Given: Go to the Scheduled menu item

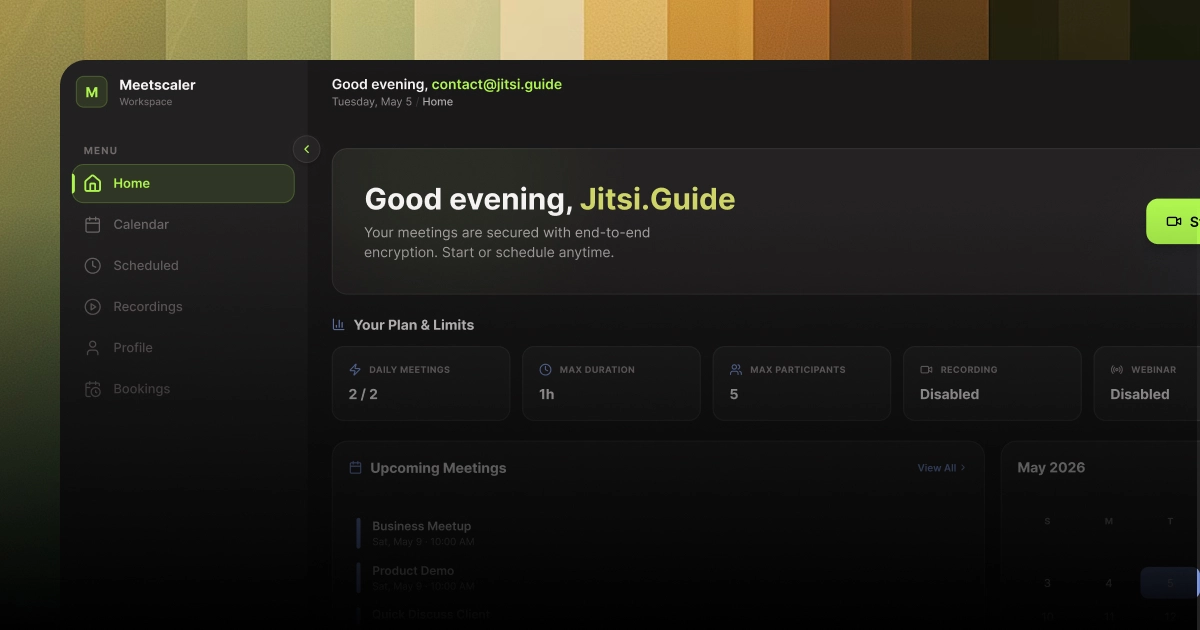Looking at the screenshot, I should [183, 266].
